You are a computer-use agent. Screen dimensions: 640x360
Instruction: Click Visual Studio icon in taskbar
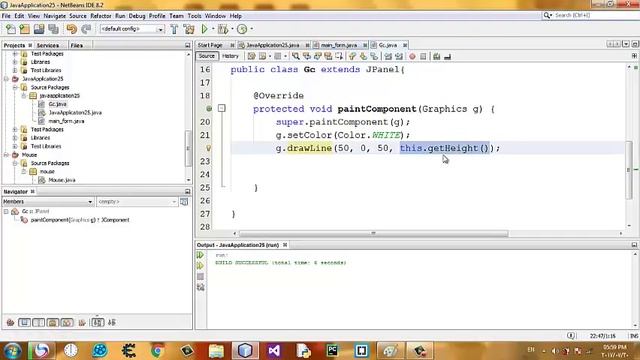pos(274,351)
